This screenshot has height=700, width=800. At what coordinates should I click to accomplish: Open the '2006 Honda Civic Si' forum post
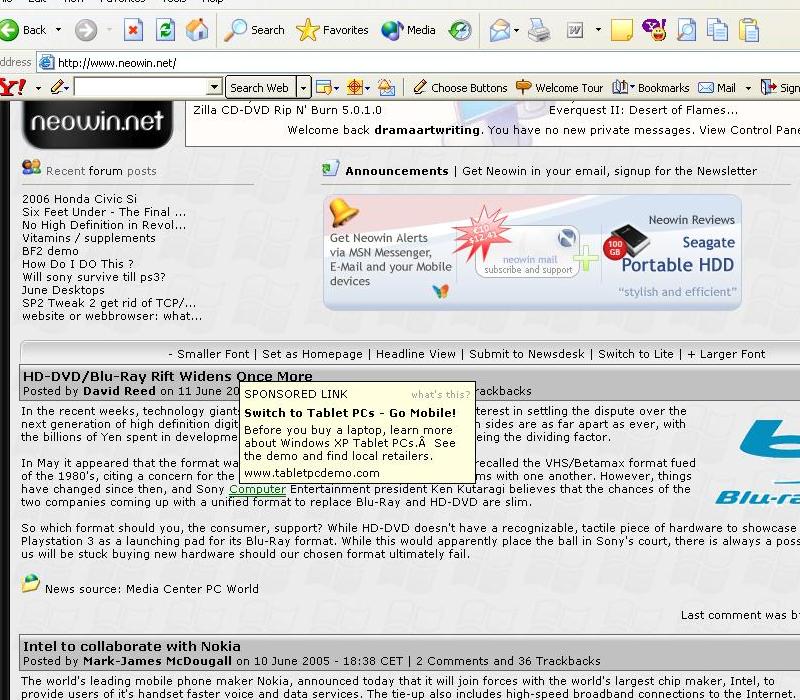[80, 199]
